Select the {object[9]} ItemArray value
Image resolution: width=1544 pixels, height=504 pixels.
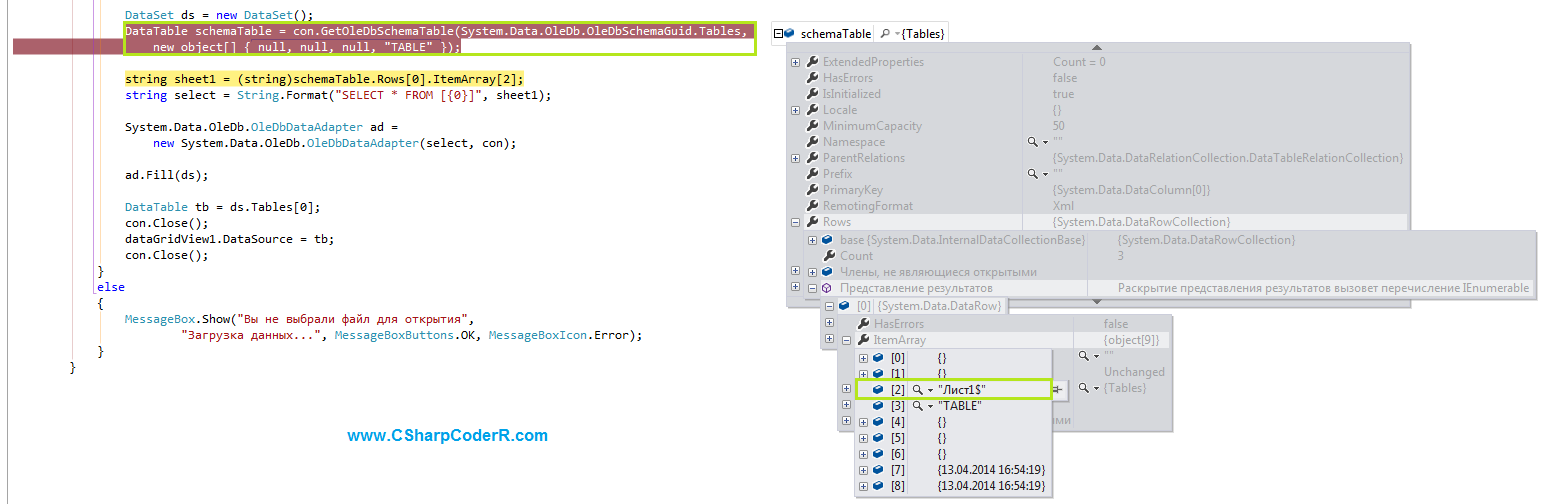[1131, 340]
